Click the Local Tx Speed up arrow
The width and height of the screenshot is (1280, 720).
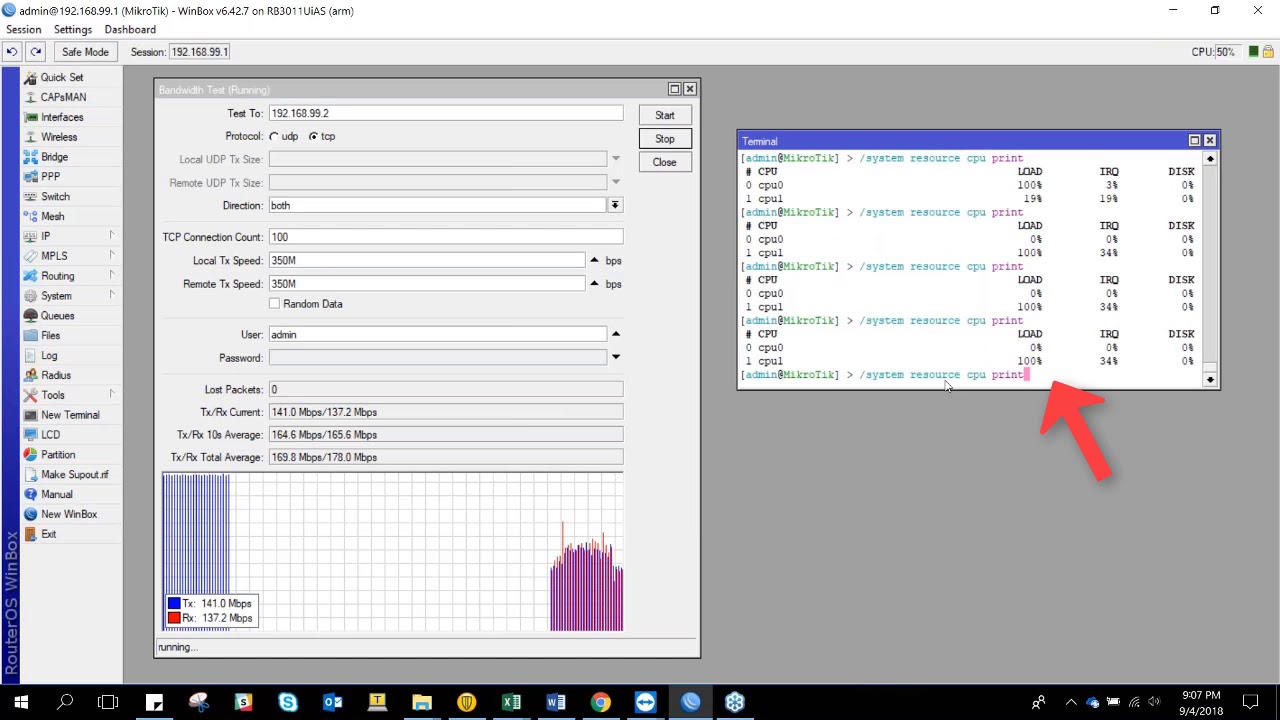pos(594,260)
